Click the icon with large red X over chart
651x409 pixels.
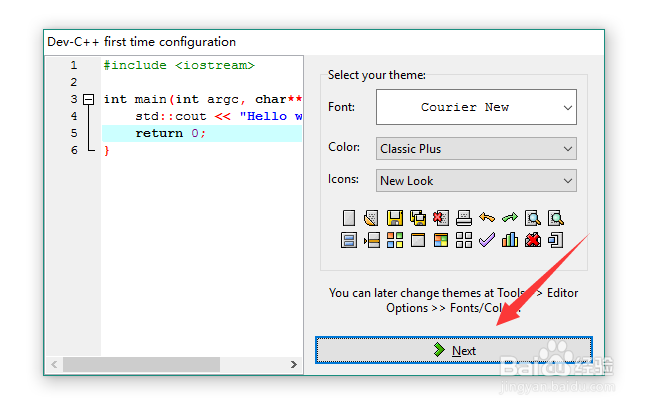533,240
